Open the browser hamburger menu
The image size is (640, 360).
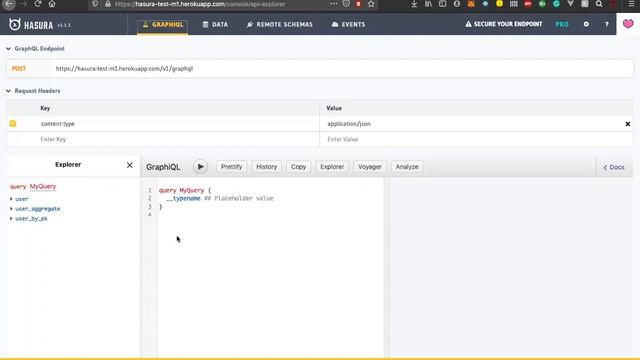[631, 4]
